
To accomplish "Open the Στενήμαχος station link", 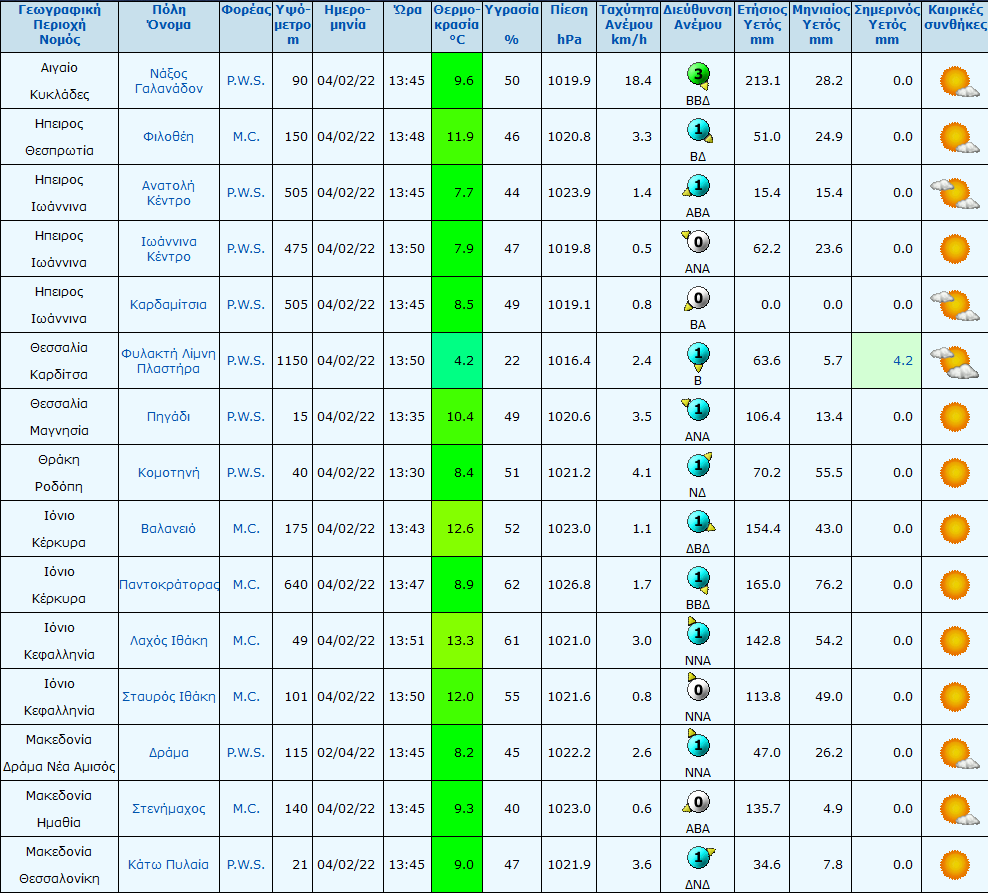I will click(168, 809).
